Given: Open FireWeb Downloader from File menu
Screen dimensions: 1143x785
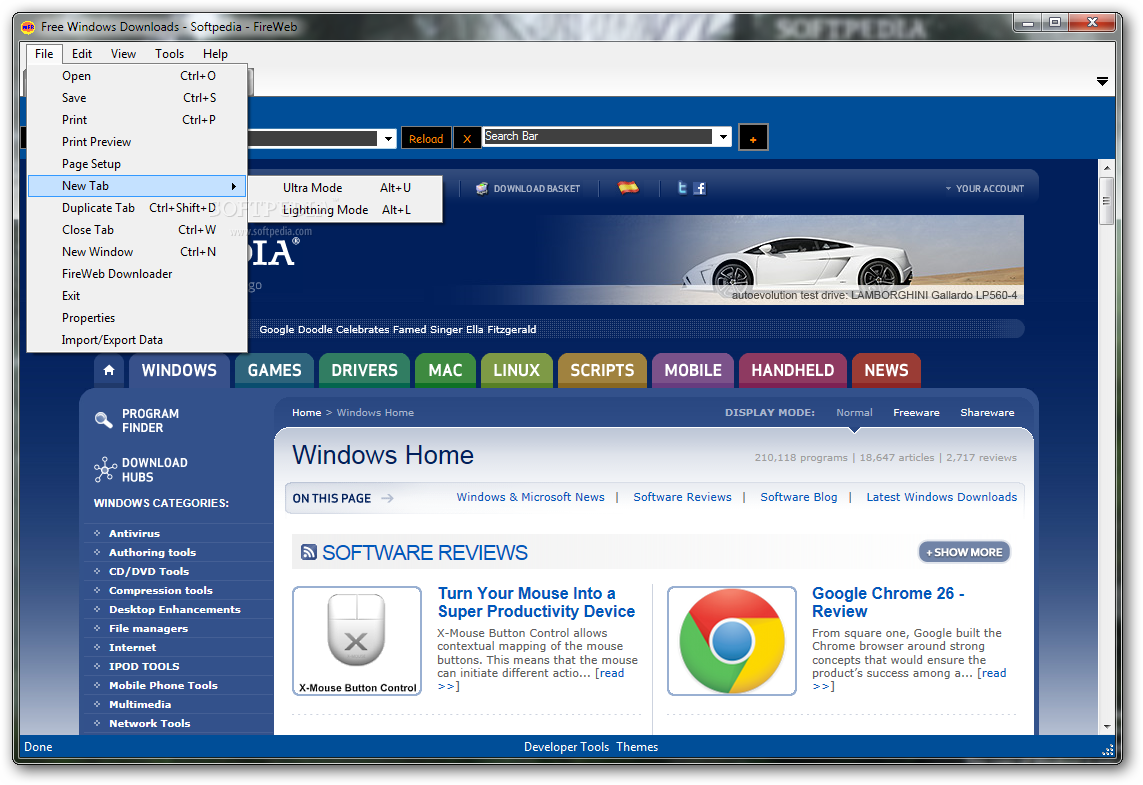Looking at the screenshot, I should click(x=137, y=274).
